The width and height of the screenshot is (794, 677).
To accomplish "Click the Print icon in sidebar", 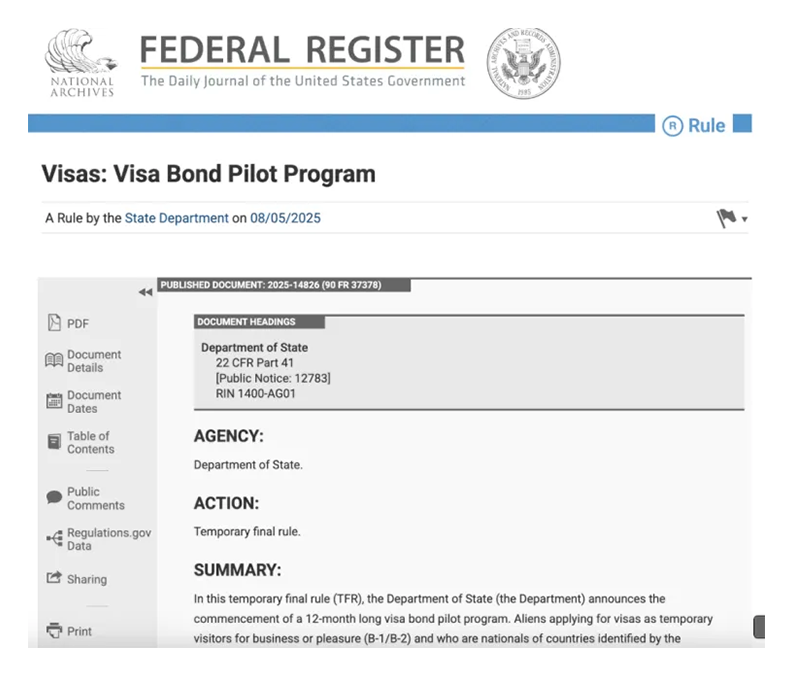I will (54, 631).
